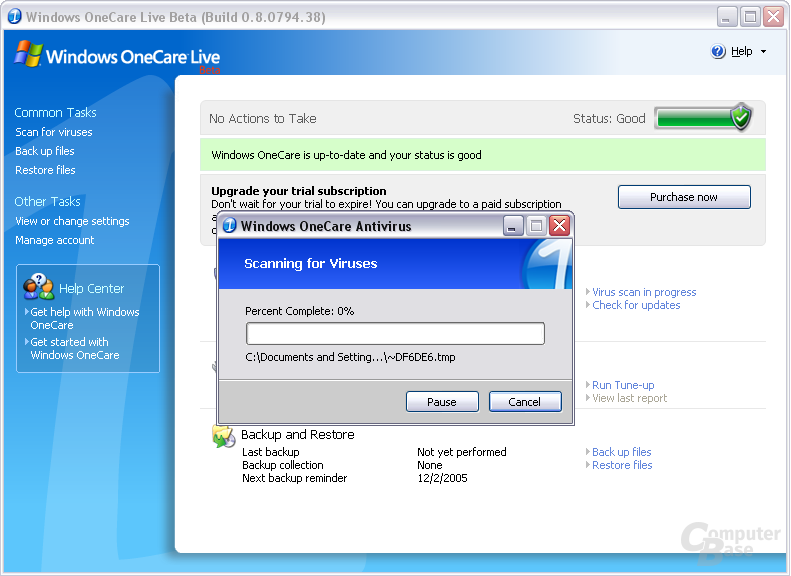
Task: Open Virus scan in progress link
Action: point(644,292)
